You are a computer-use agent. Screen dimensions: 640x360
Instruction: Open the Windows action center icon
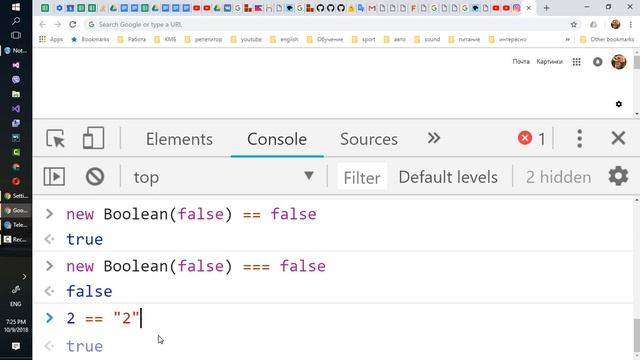click(16, 346)
